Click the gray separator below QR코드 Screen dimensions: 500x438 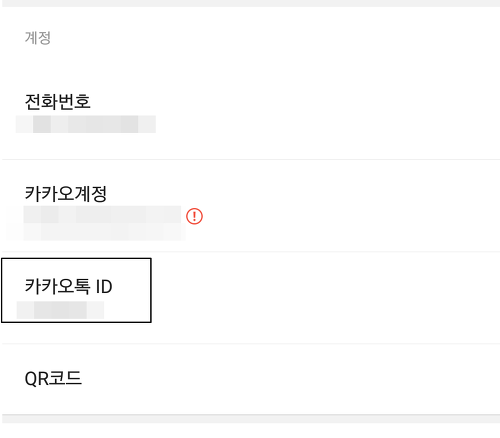(x=251, y=419)
